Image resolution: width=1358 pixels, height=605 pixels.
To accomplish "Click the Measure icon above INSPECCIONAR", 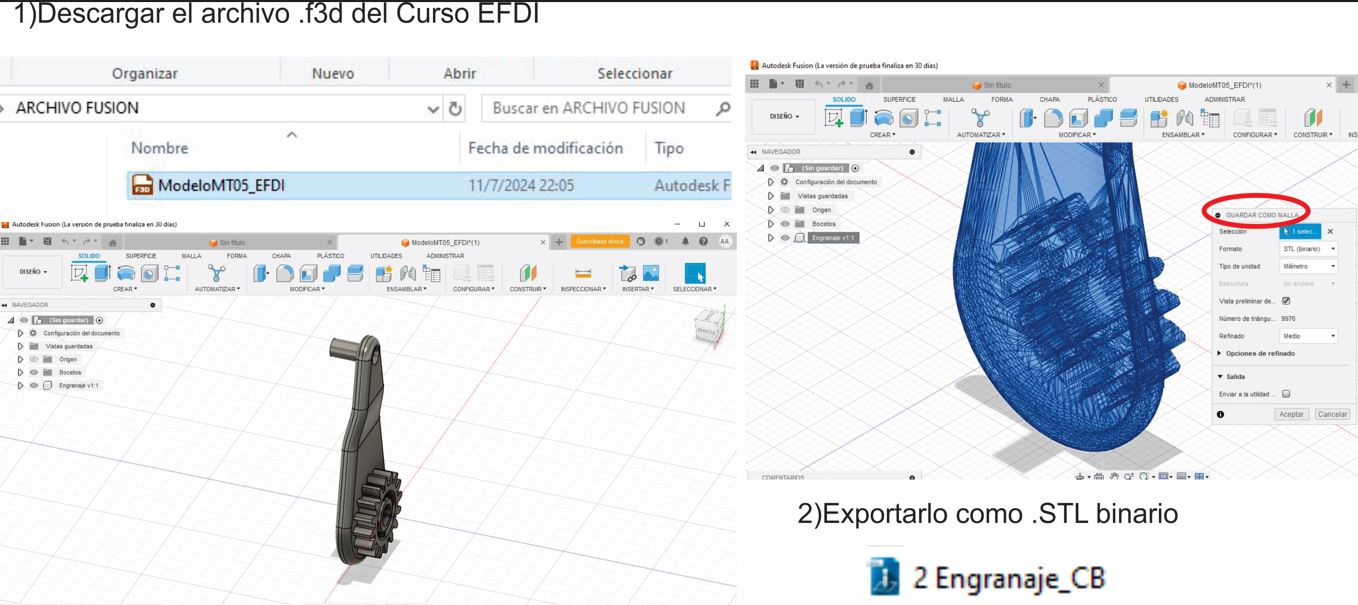I will coord(585,273).
